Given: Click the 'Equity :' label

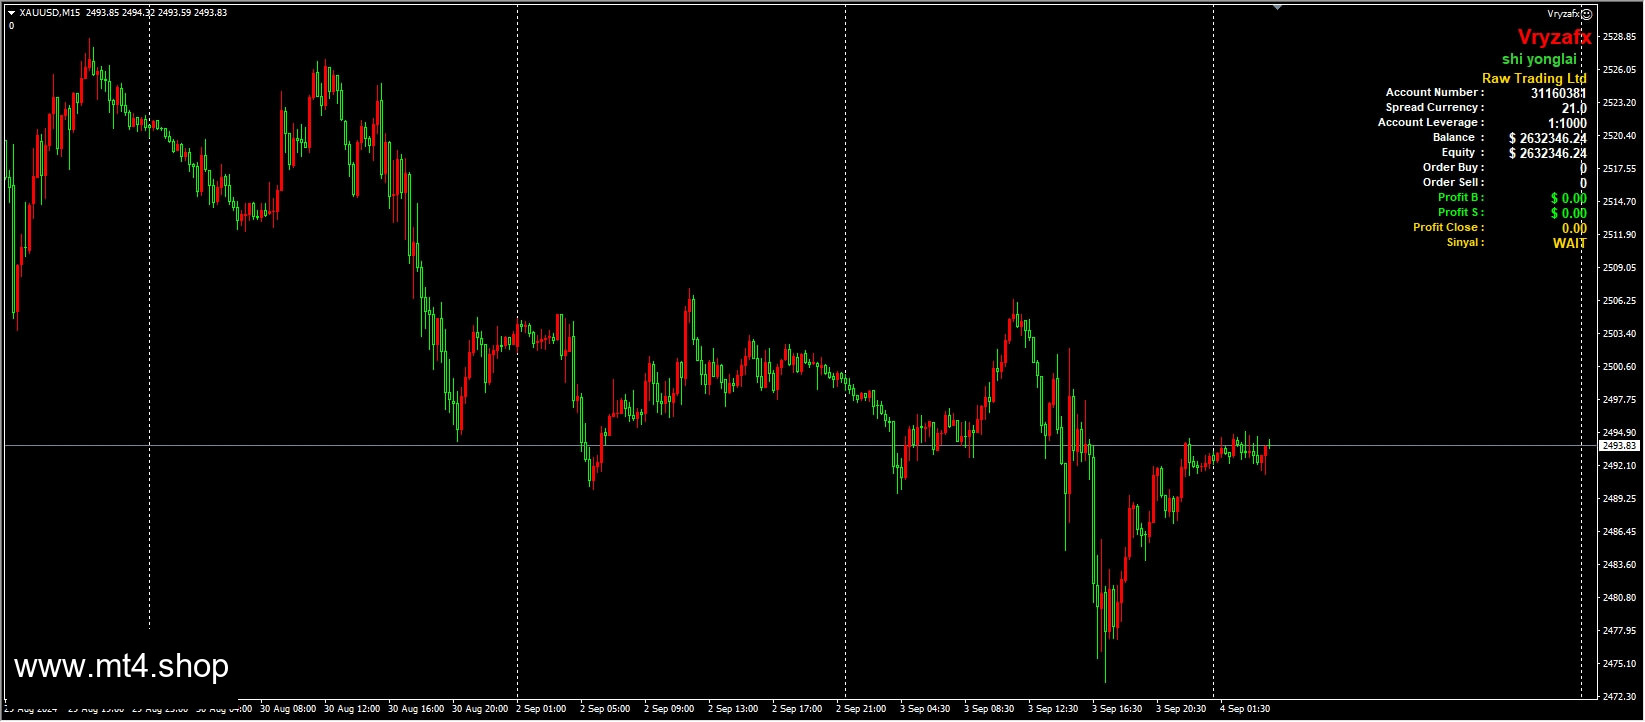Looking at the screenshot, I should (1462, 152).
